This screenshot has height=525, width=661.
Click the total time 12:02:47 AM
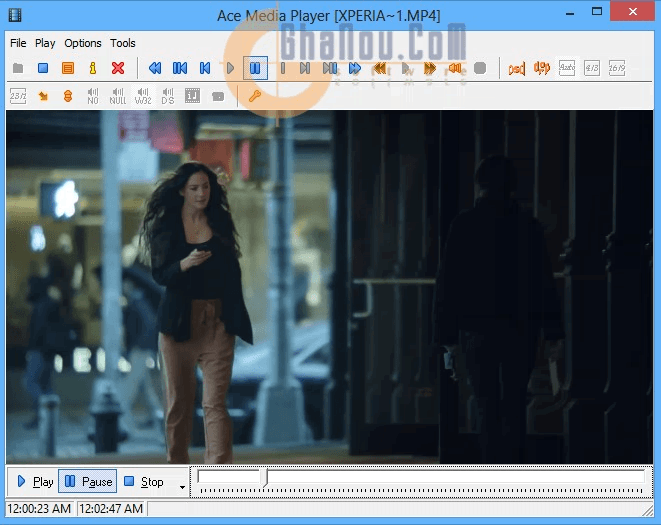click(111, 509)
